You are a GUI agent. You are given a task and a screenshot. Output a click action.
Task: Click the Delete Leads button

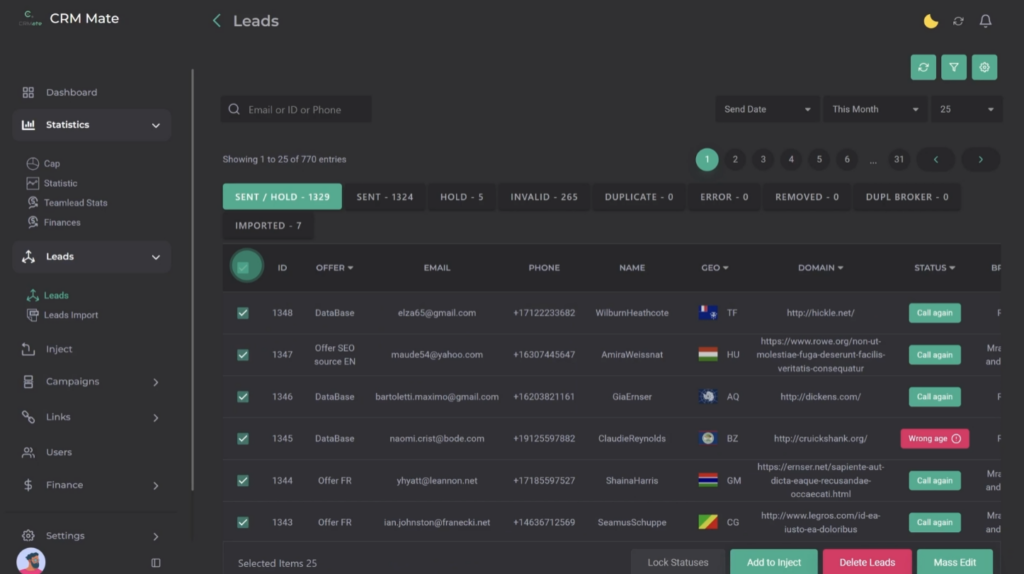point(867,562)
